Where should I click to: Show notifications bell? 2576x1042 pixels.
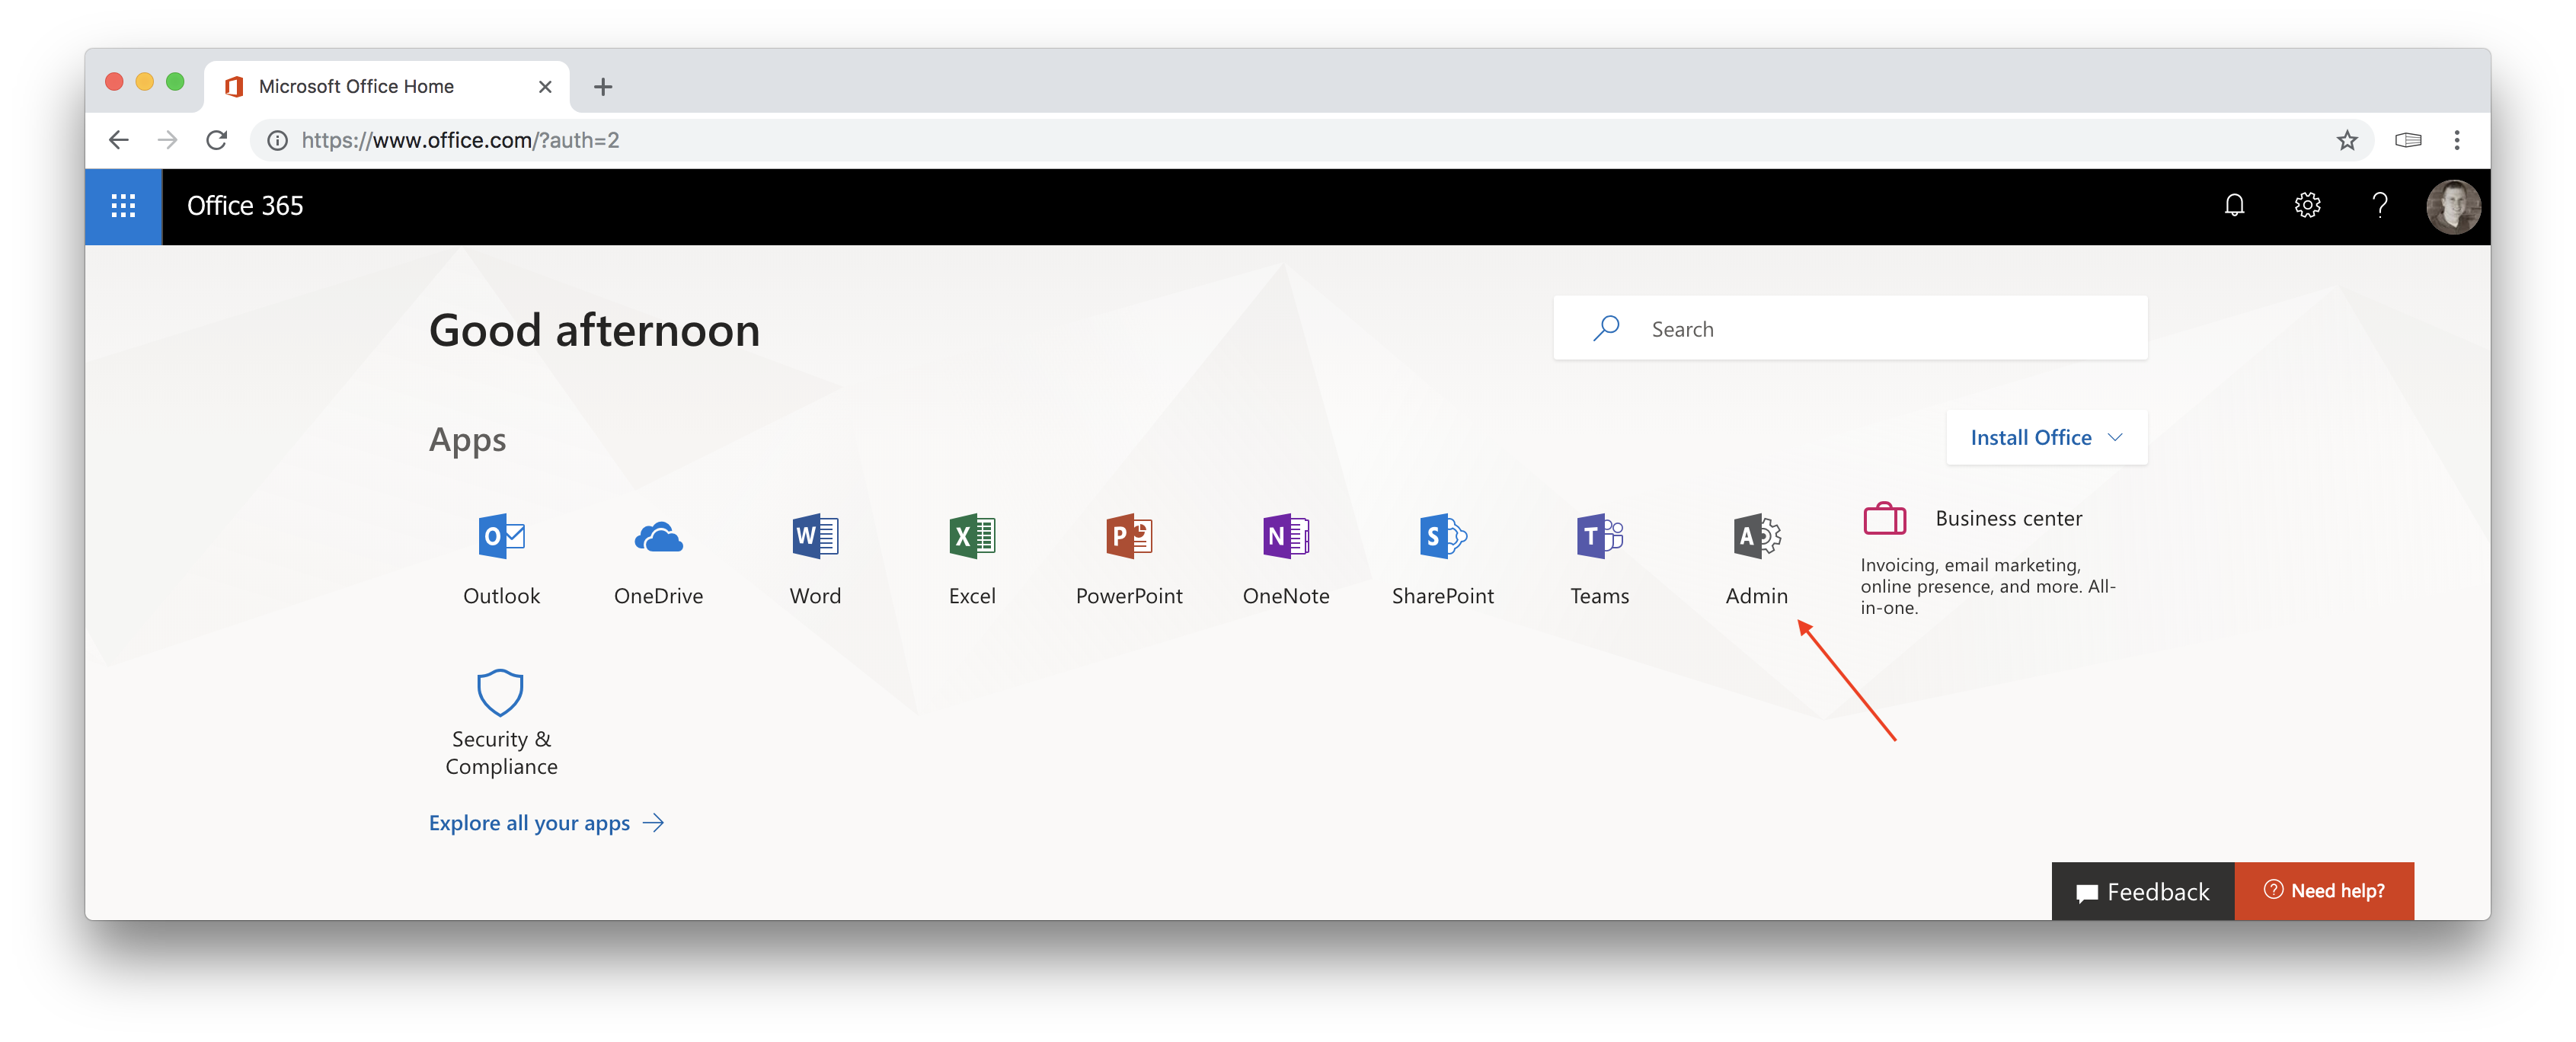pos(2234,206)
